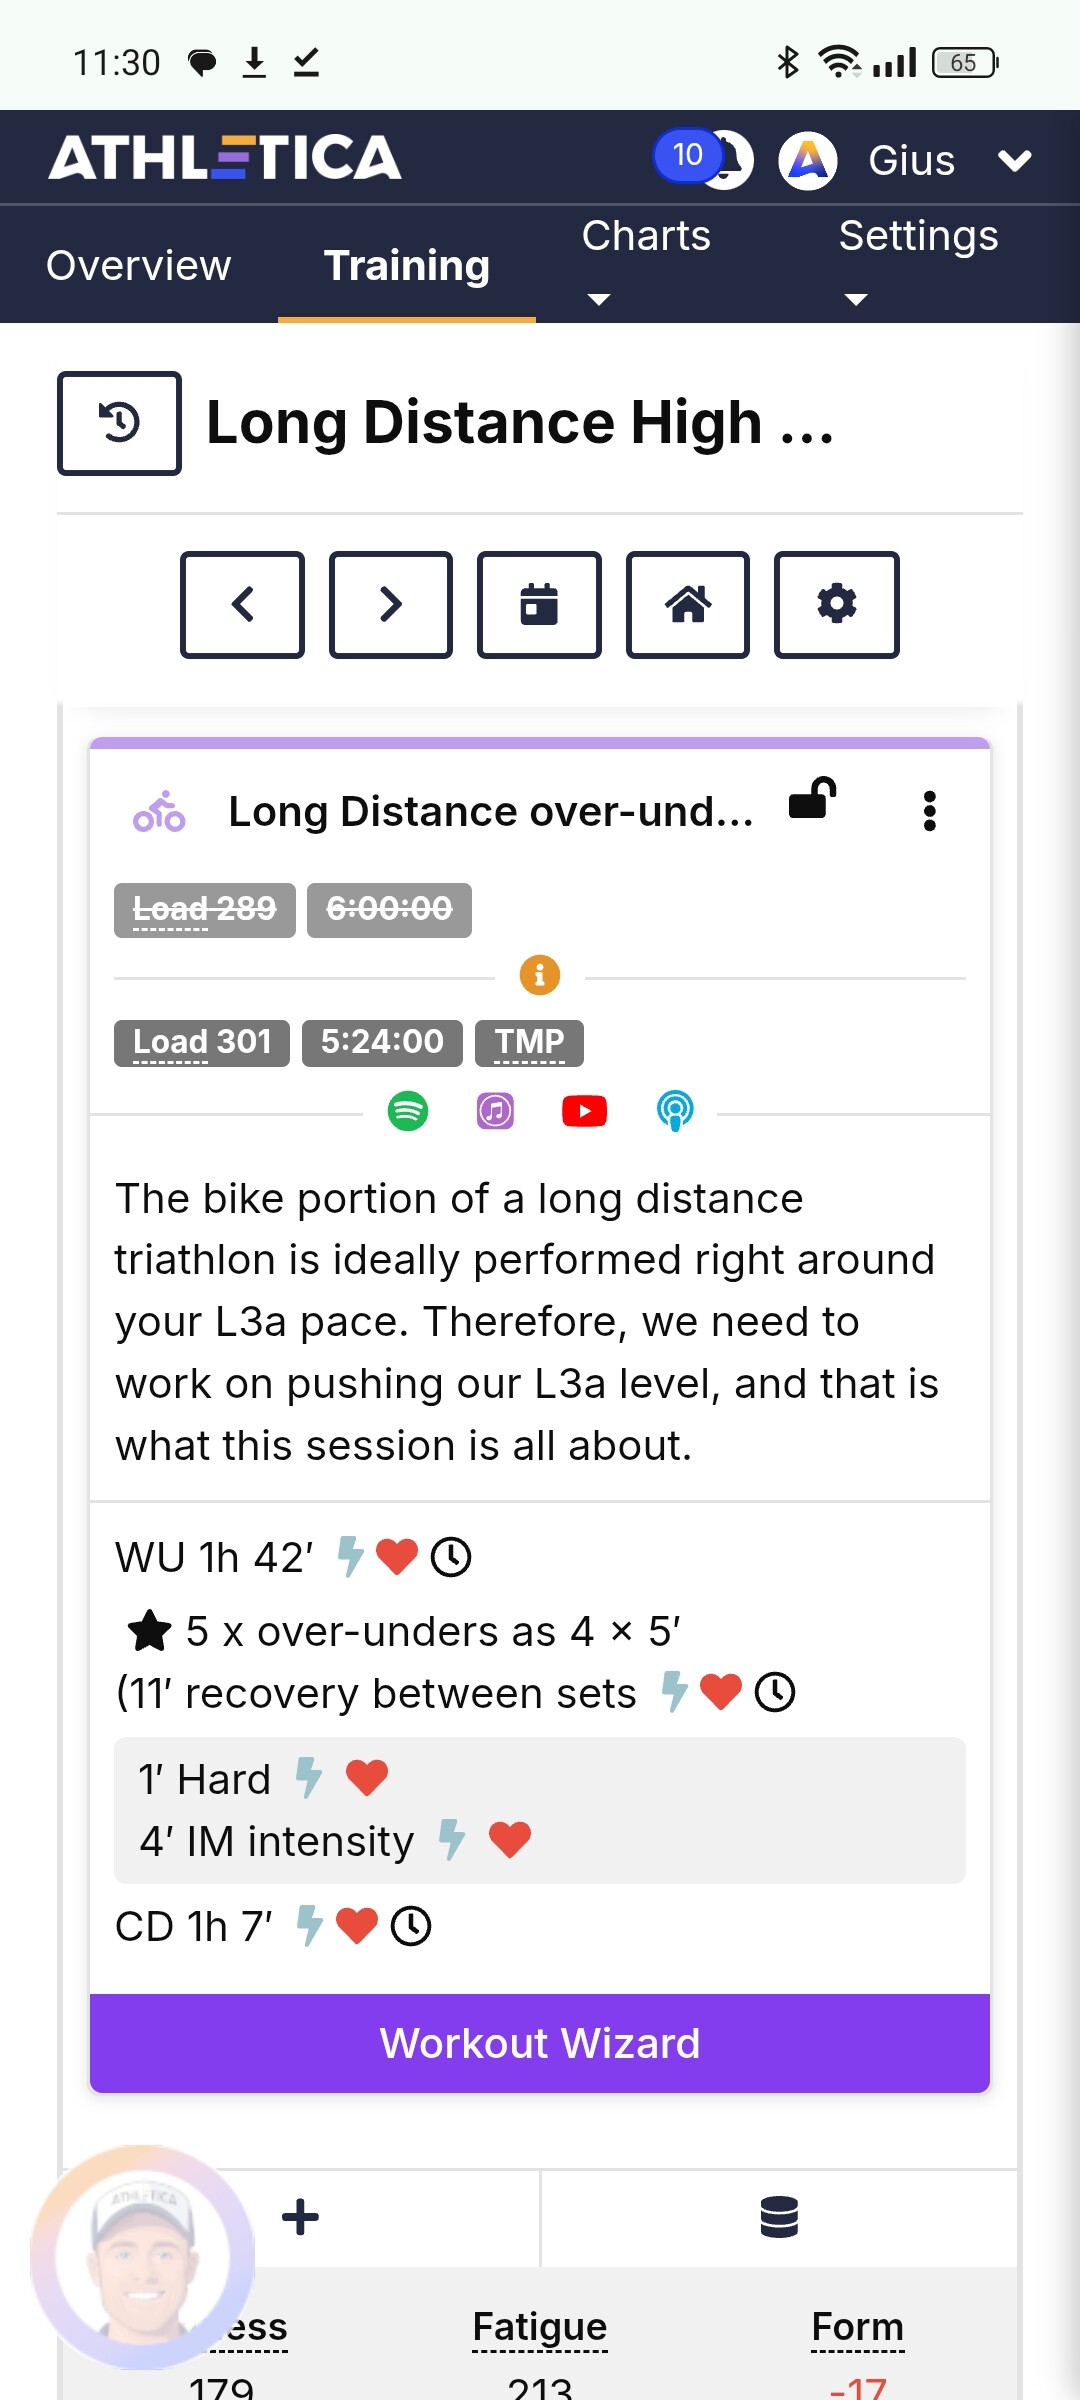Open the plan gear settings button
The image size is (1080, 2400).
pos(837,604)
